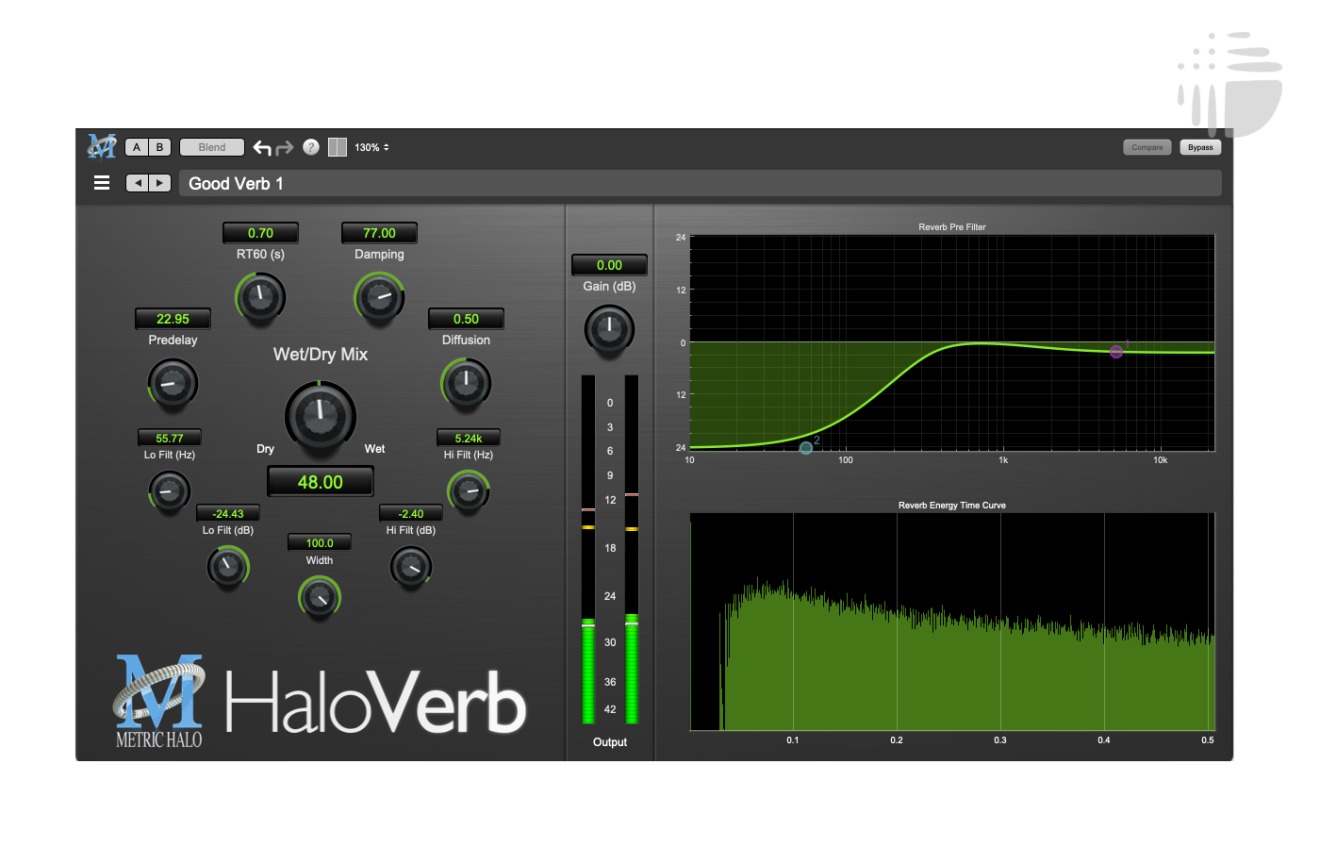
Task: Click the Output label below the meters
Action: click(x=609, y=742)
